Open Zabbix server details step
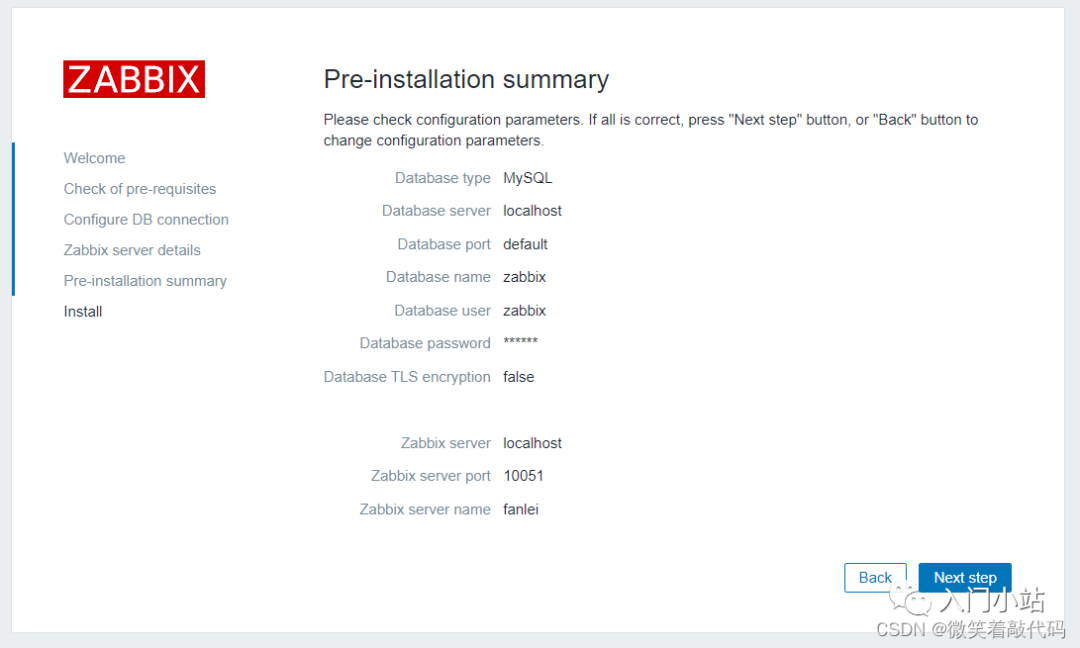1080x648 pixels. point(132,250)
